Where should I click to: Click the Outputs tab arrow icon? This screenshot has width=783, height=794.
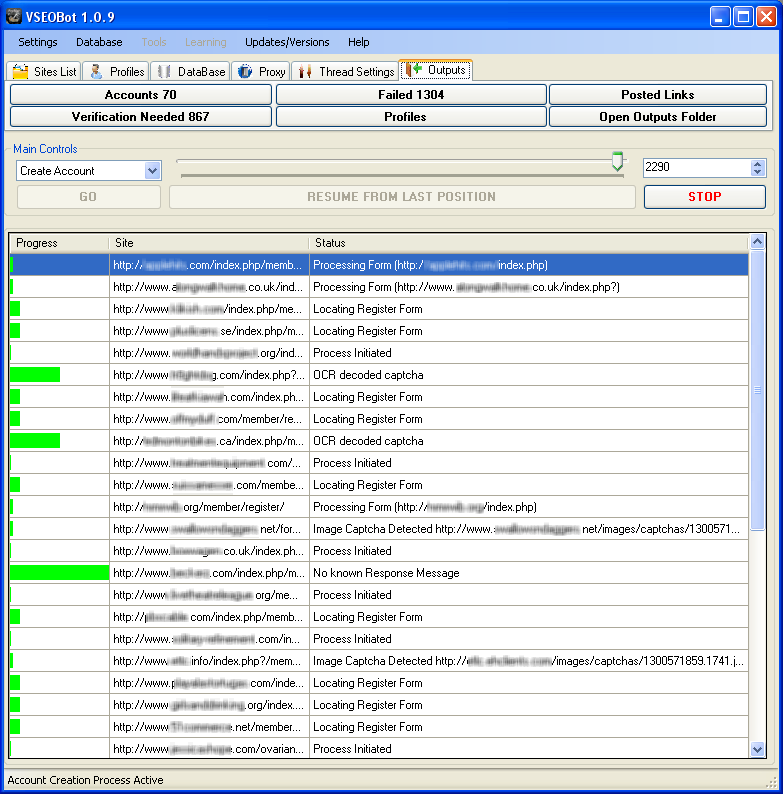[x=413, y=69]
